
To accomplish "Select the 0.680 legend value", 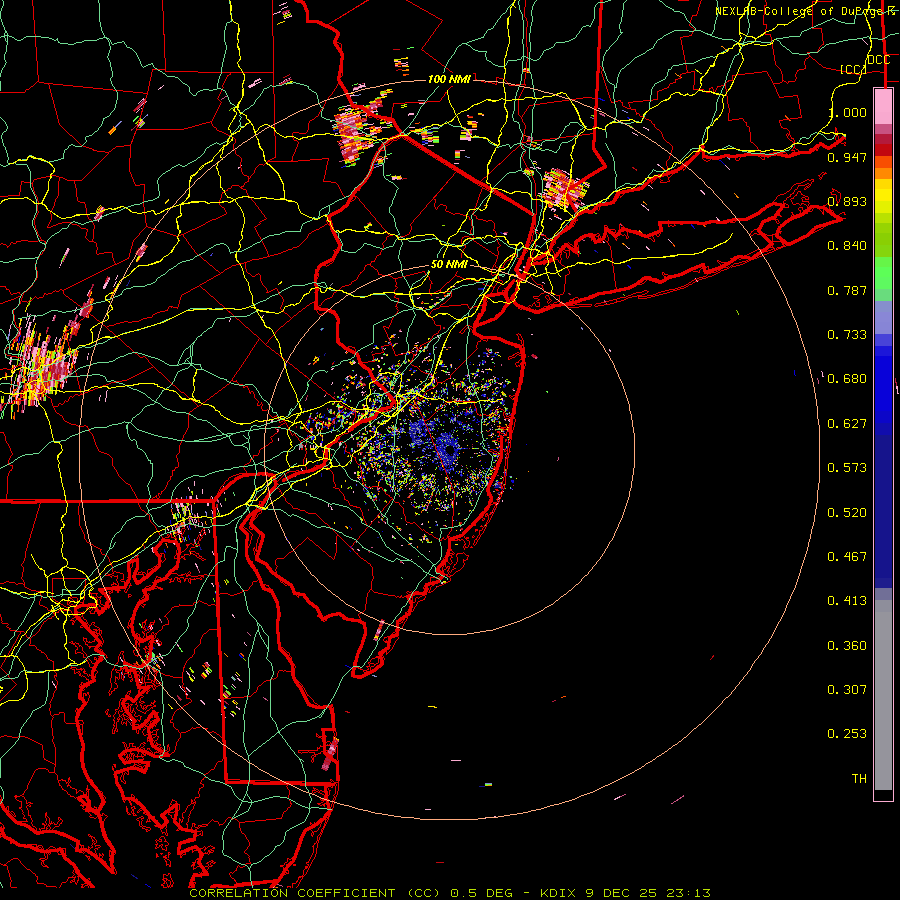I will tap(847, 379).
